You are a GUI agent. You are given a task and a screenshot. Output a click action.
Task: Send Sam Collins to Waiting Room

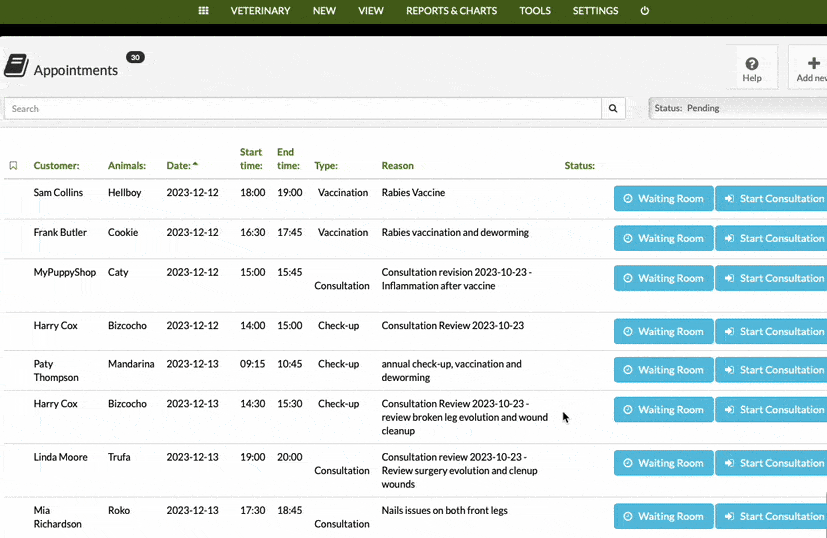point(663,198)
